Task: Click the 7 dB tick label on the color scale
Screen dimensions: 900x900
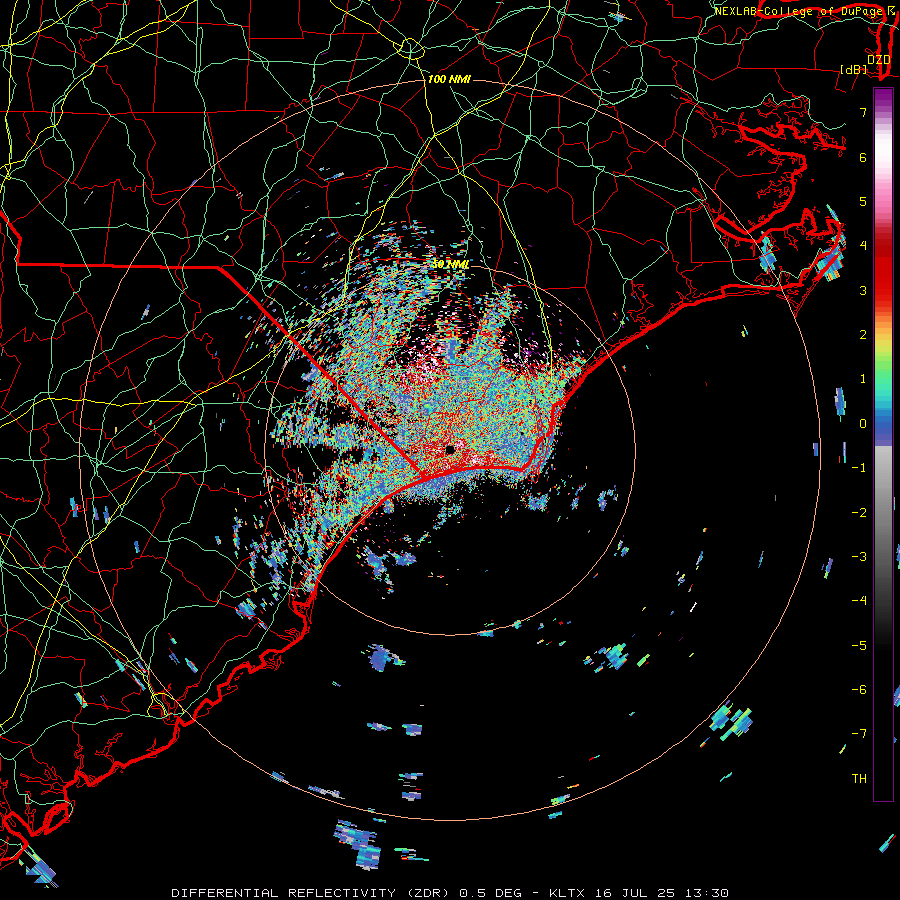Action: pos(863,112)
